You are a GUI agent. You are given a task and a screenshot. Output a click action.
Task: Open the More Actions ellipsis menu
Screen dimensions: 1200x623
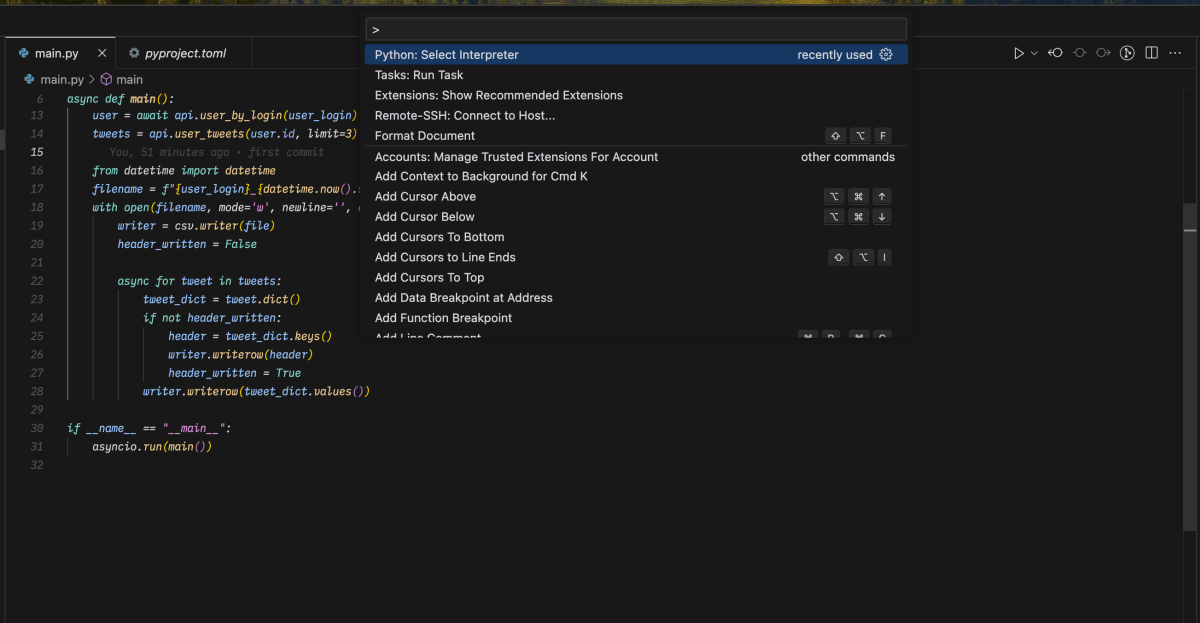click(1176, 52)
